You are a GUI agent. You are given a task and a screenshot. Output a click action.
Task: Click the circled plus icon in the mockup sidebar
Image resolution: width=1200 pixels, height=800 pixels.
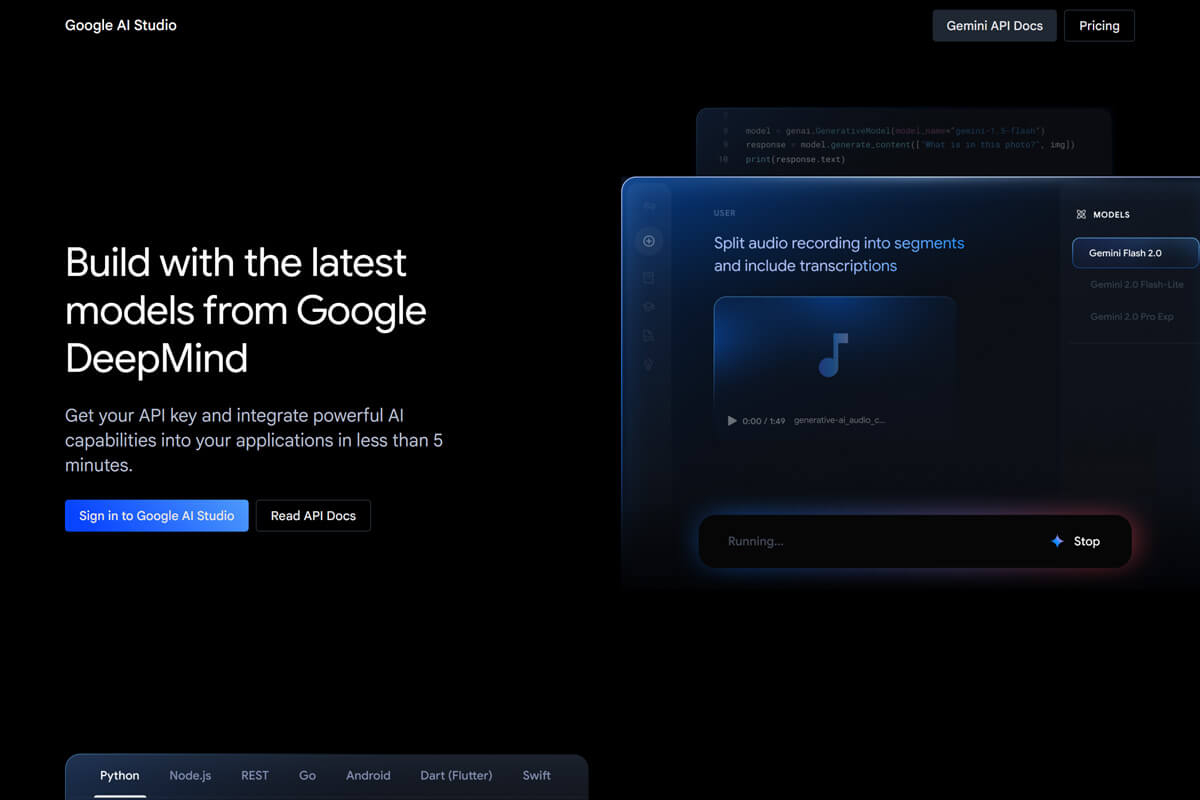pos(649,241)
